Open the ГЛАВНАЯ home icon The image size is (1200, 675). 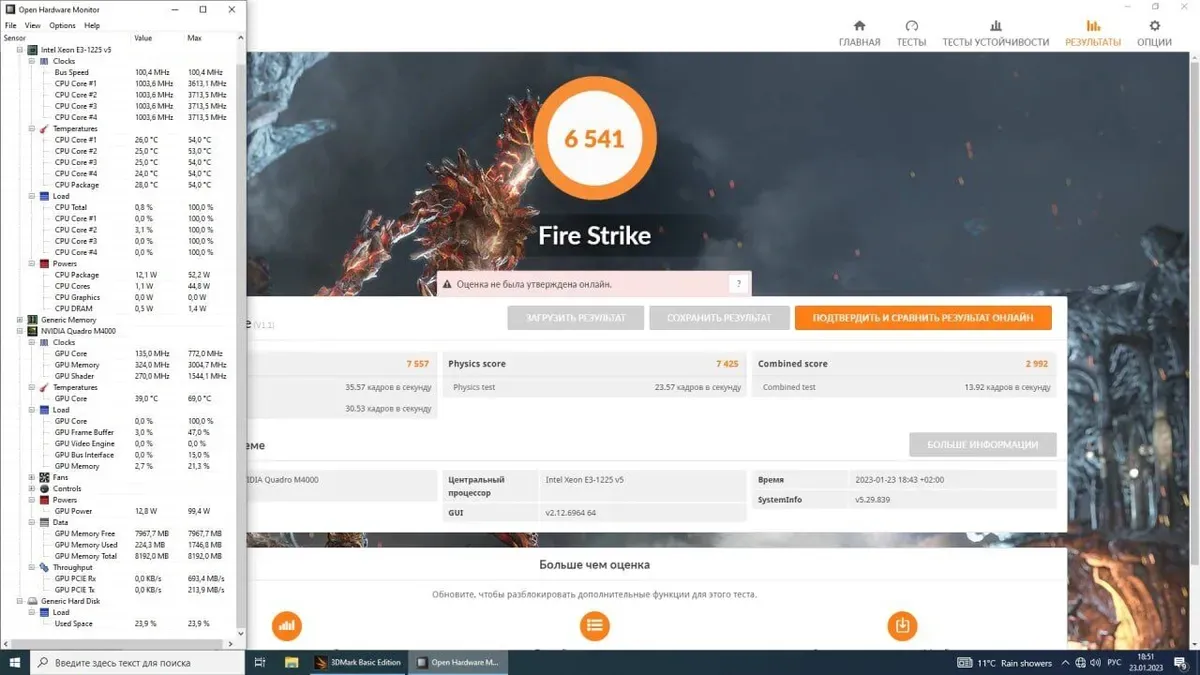click(x=859, y=26)
